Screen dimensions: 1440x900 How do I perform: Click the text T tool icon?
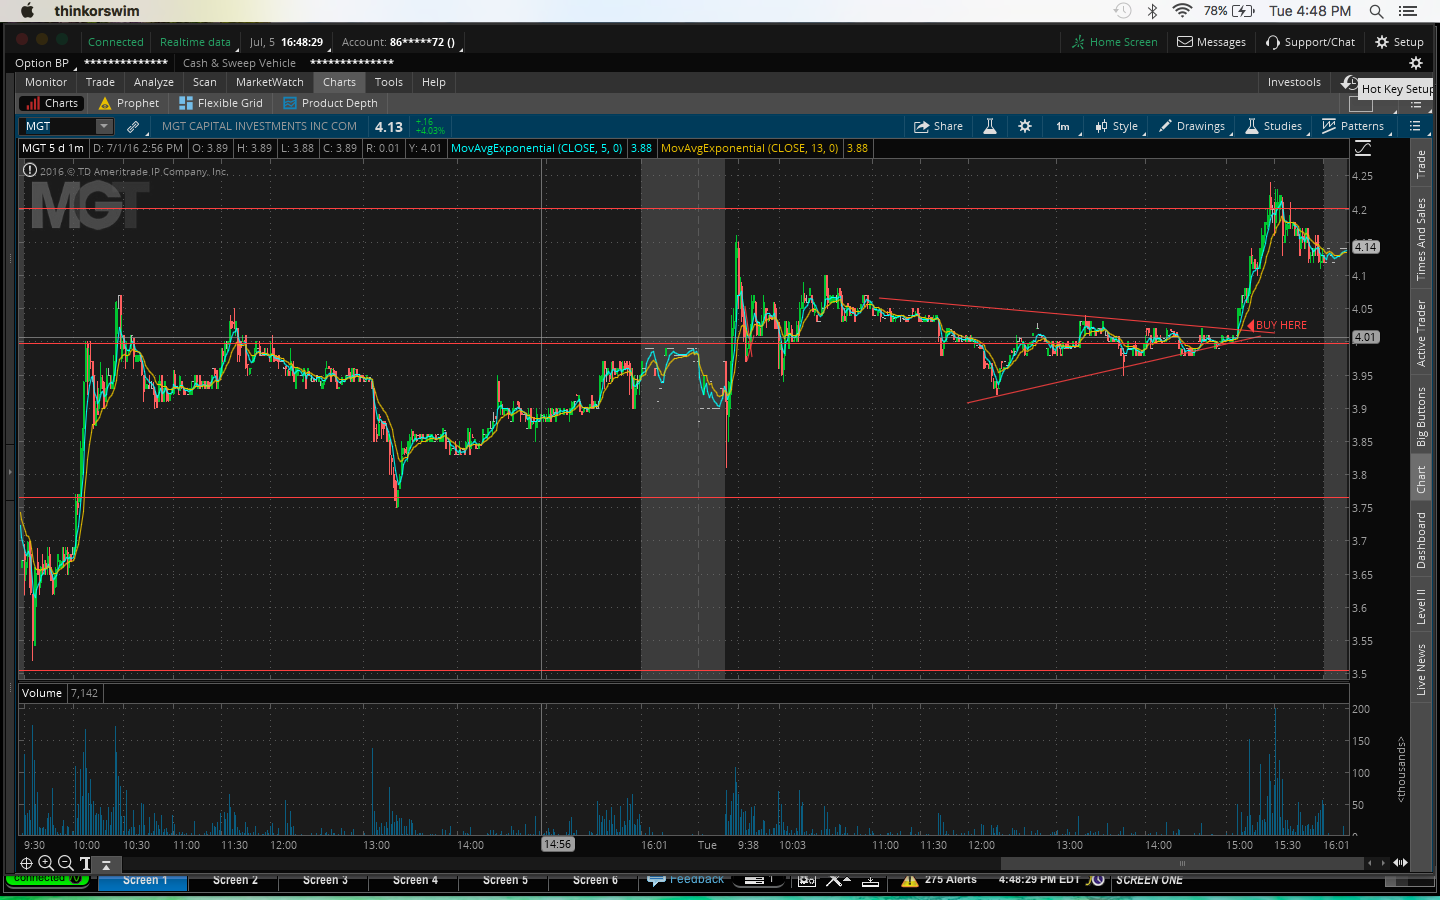click(85, 863)
